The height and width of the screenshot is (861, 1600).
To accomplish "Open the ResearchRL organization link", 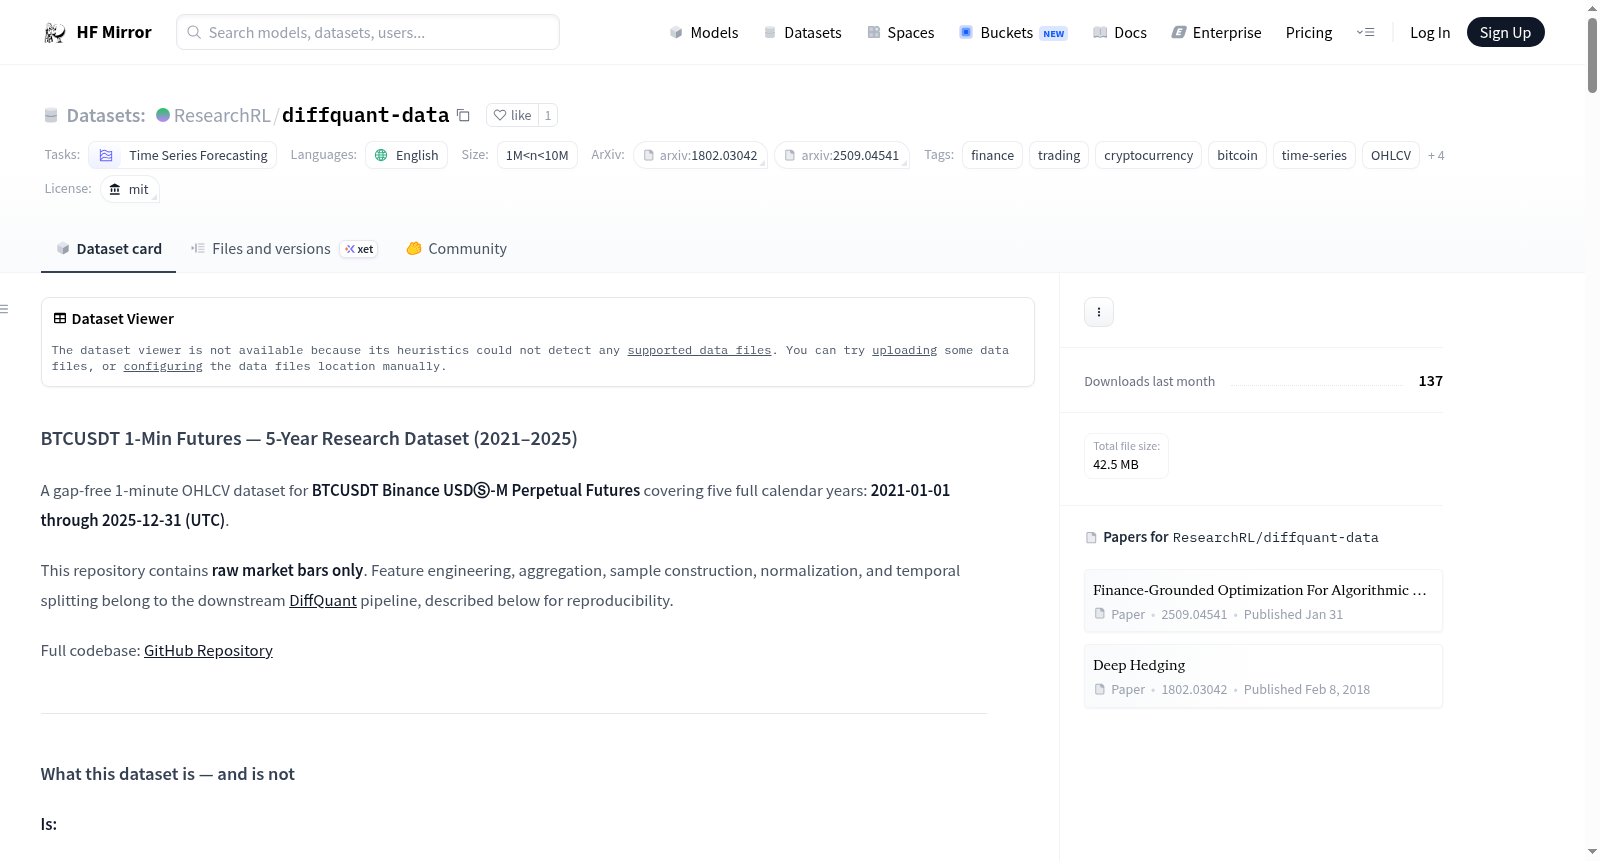I will 222,115.
